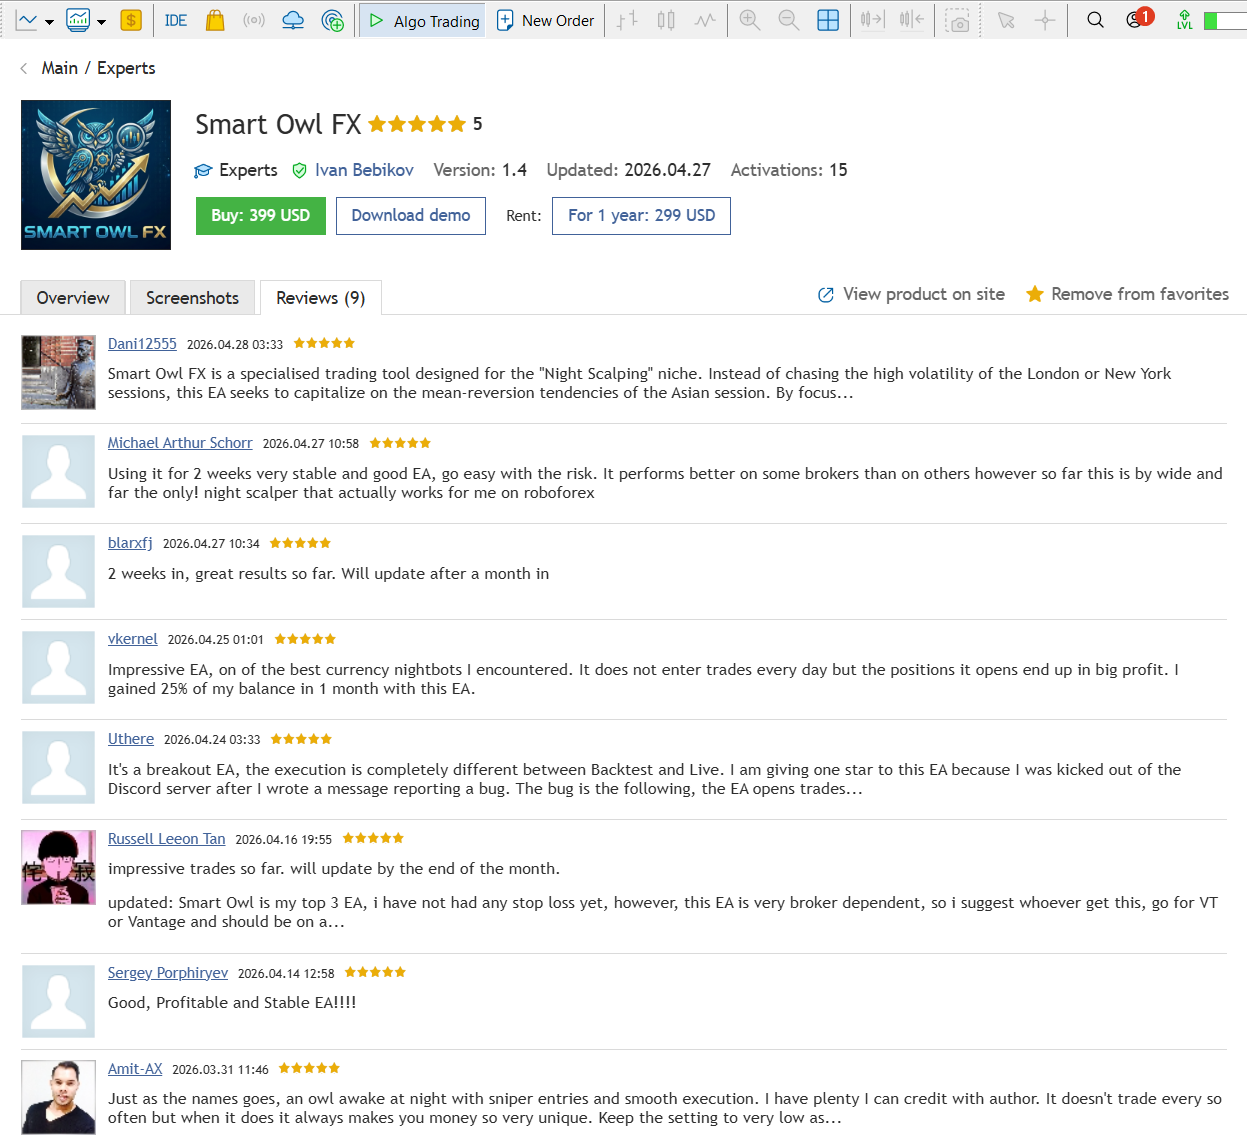Open reviewer Amit-AX's profile

point(135,1069)
